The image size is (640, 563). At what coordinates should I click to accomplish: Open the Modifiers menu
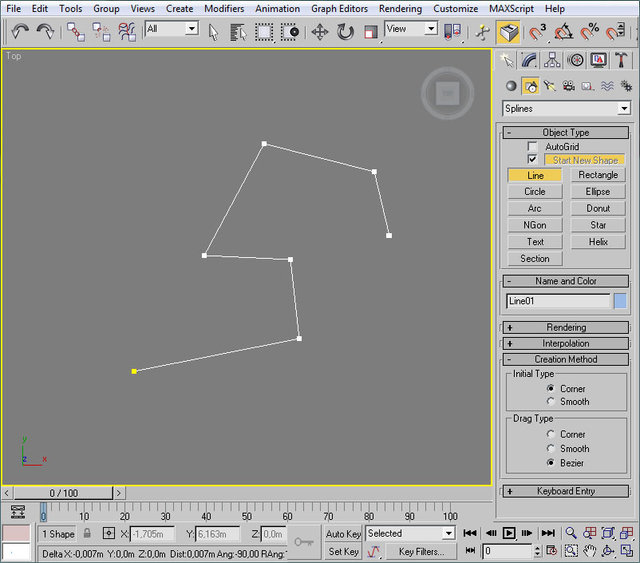pyautogui.click(x=224, y=8)
